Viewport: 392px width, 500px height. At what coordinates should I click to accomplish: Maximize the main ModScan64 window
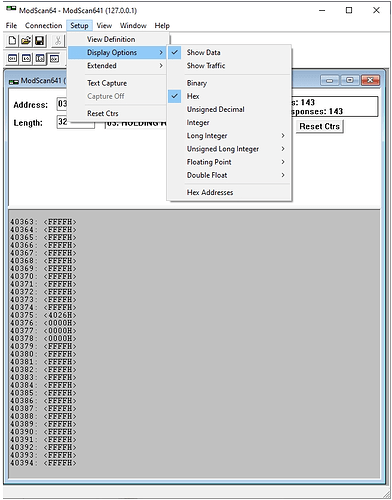pyautogui.click(x=349, y=10)
